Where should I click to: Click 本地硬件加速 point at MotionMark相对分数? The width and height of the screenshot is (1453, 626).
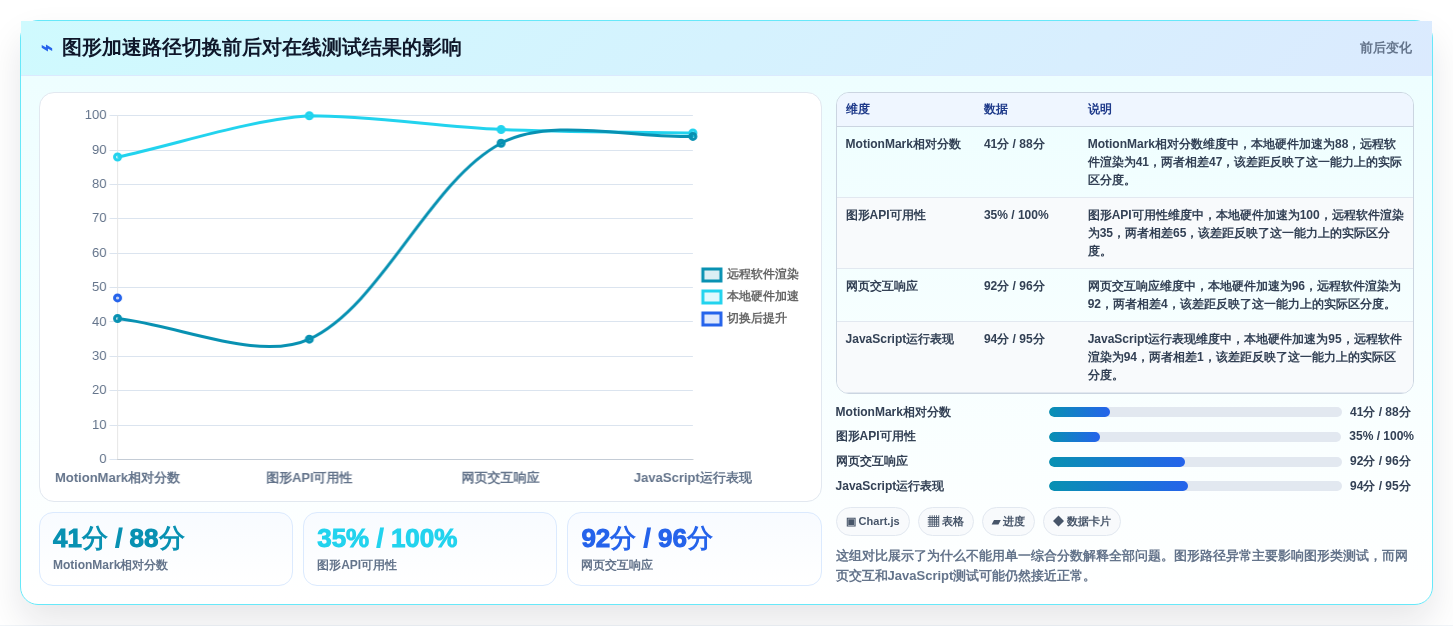point(117,157)
